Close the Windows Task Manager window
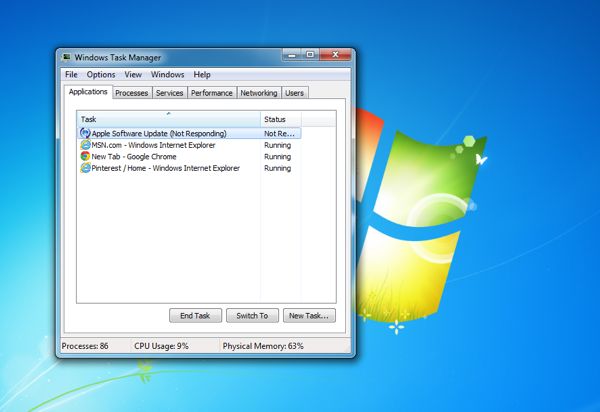This screenshot has height=412, width=600. 335,55
